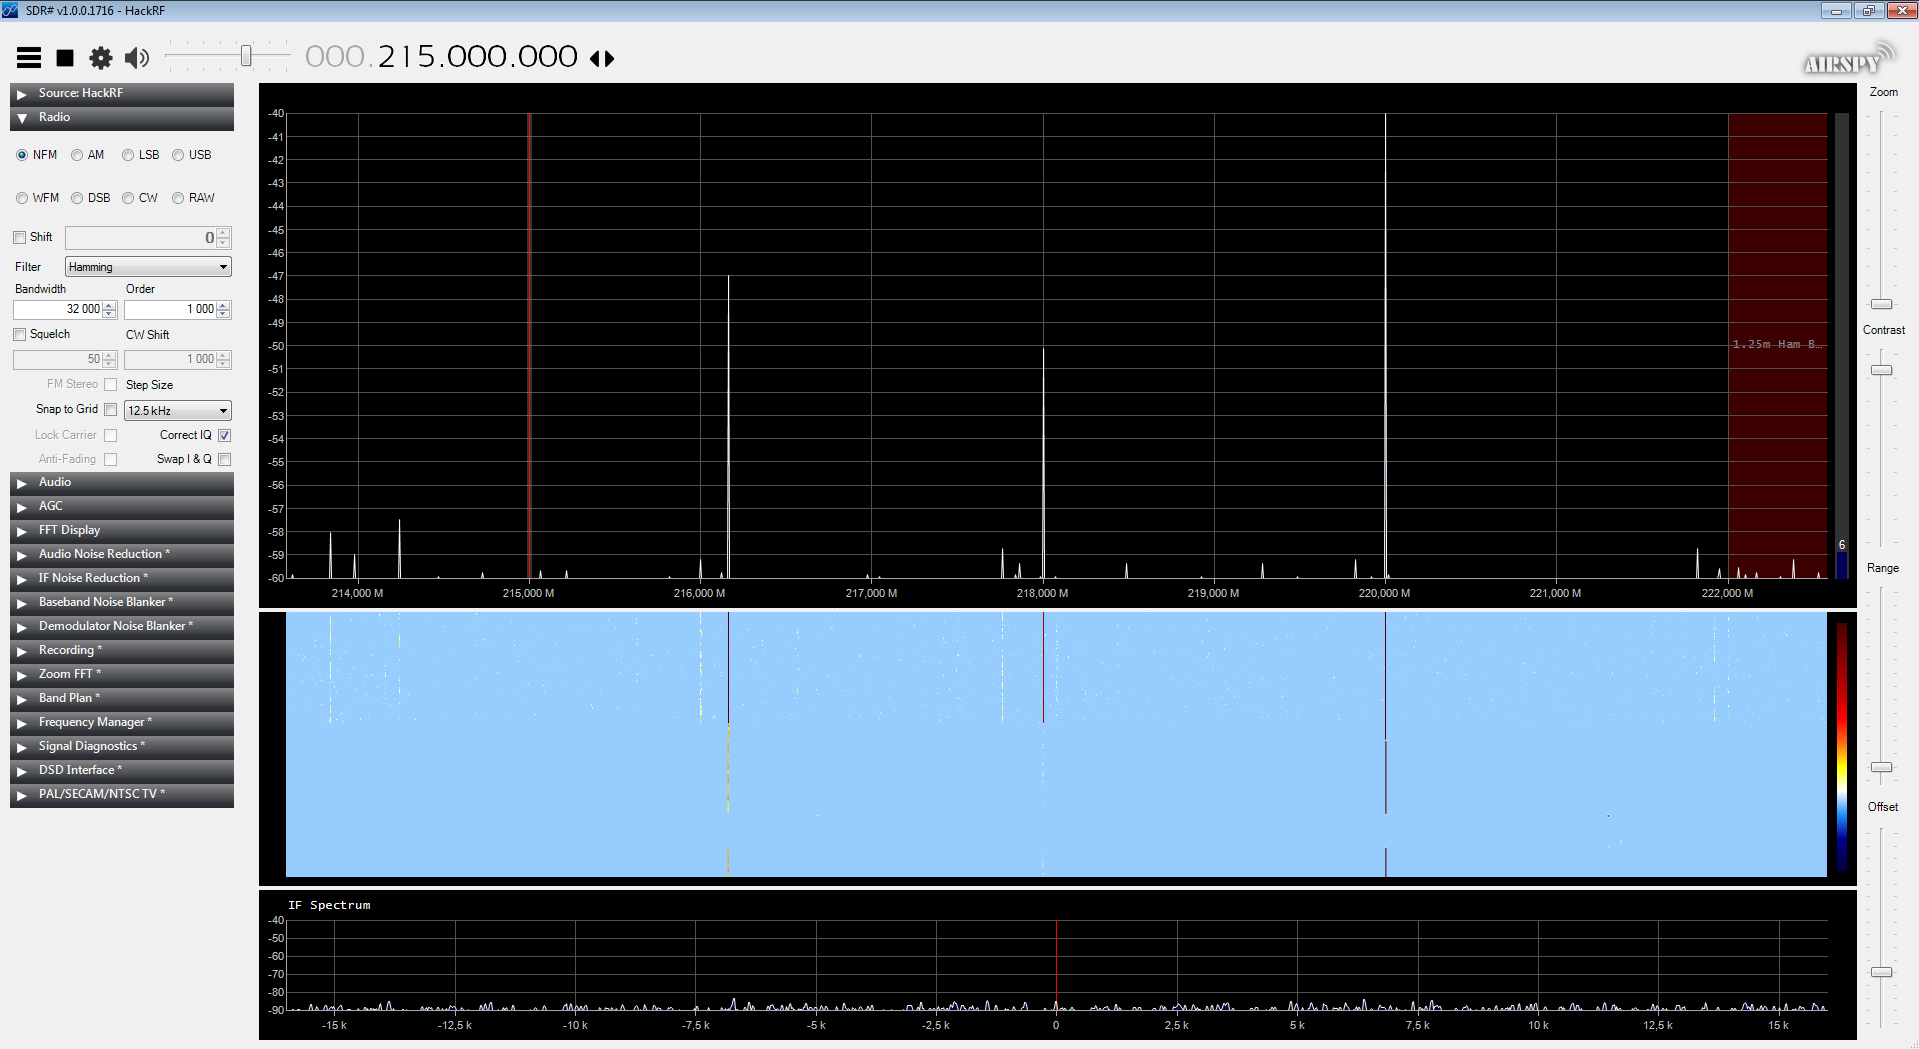Click the Bandwidth value field
Viewport: 1919px width, 1049px height.
[x=59, y=310]
